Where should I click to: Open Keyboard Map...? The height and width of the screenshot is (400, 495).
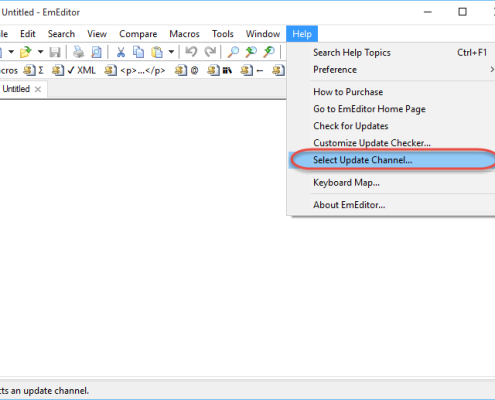coord(391,183)
